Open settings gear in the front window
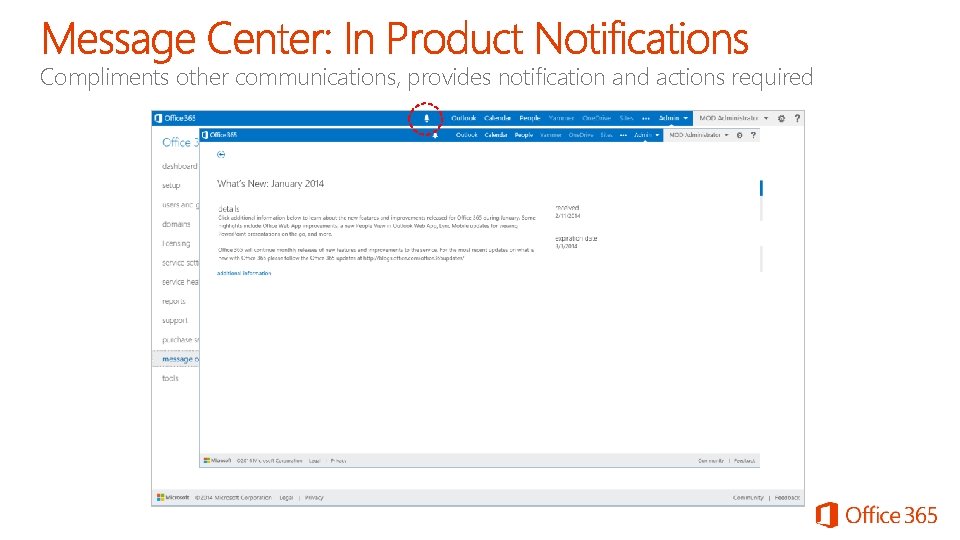This screenshot has width=960, height=540. (740, 135)
